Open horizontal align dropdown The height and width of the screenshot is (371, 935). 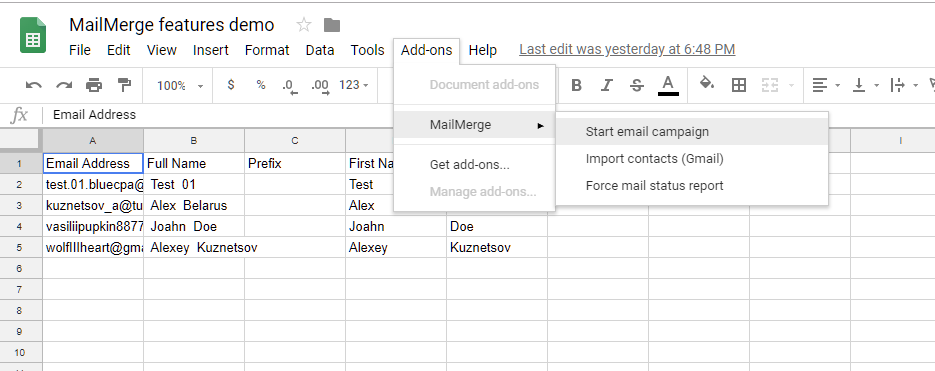[826, 85]
